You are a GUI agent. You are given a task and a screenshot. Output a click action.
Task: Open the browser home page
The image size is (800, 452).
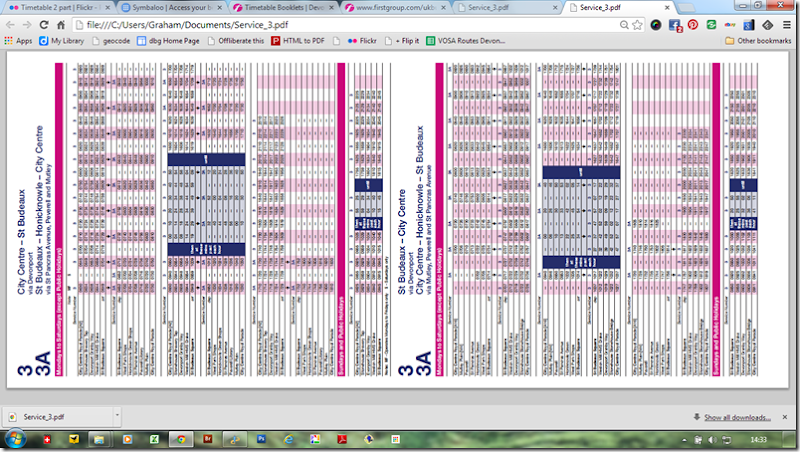tap(61, 25)
